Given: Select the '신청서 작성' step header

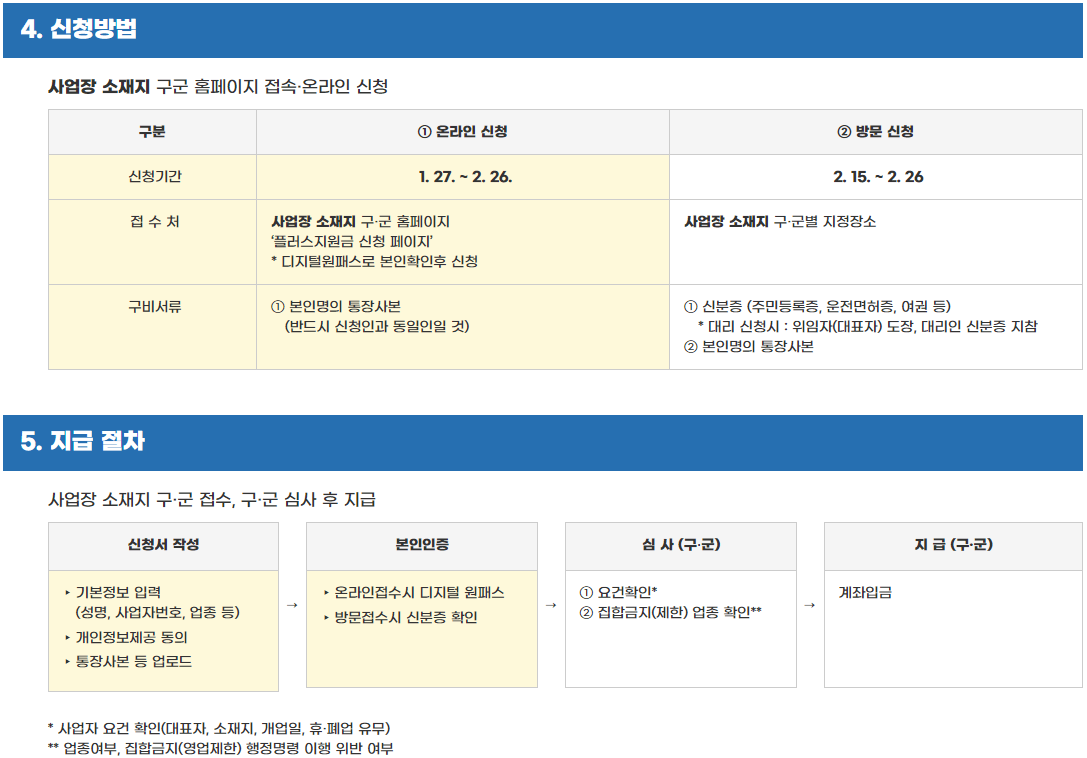Looking at the screenshot, I should tap(164, 545).
